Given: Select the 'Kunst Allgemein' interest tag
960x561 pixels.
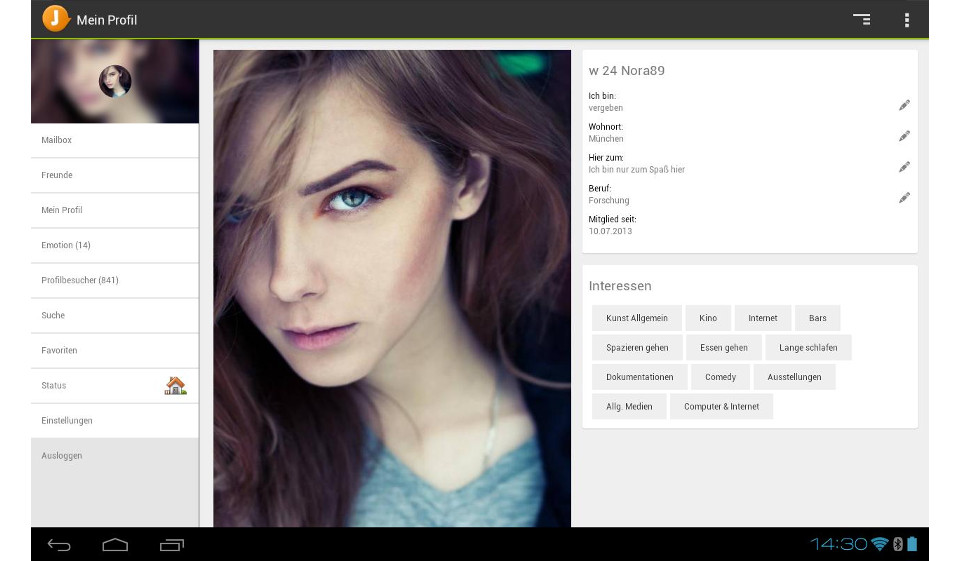Looking at the screenshot, I should pyautogui.click(x=637, y=318).
